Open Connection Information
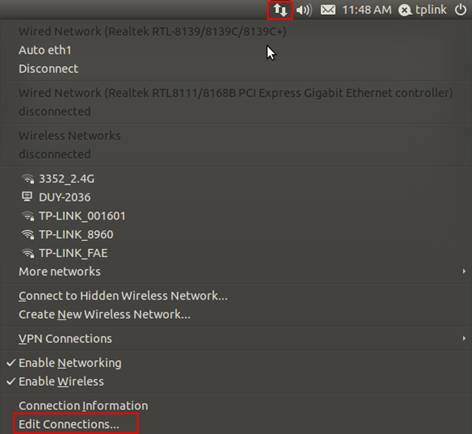The image size is (472, 434). click(83, 406)
